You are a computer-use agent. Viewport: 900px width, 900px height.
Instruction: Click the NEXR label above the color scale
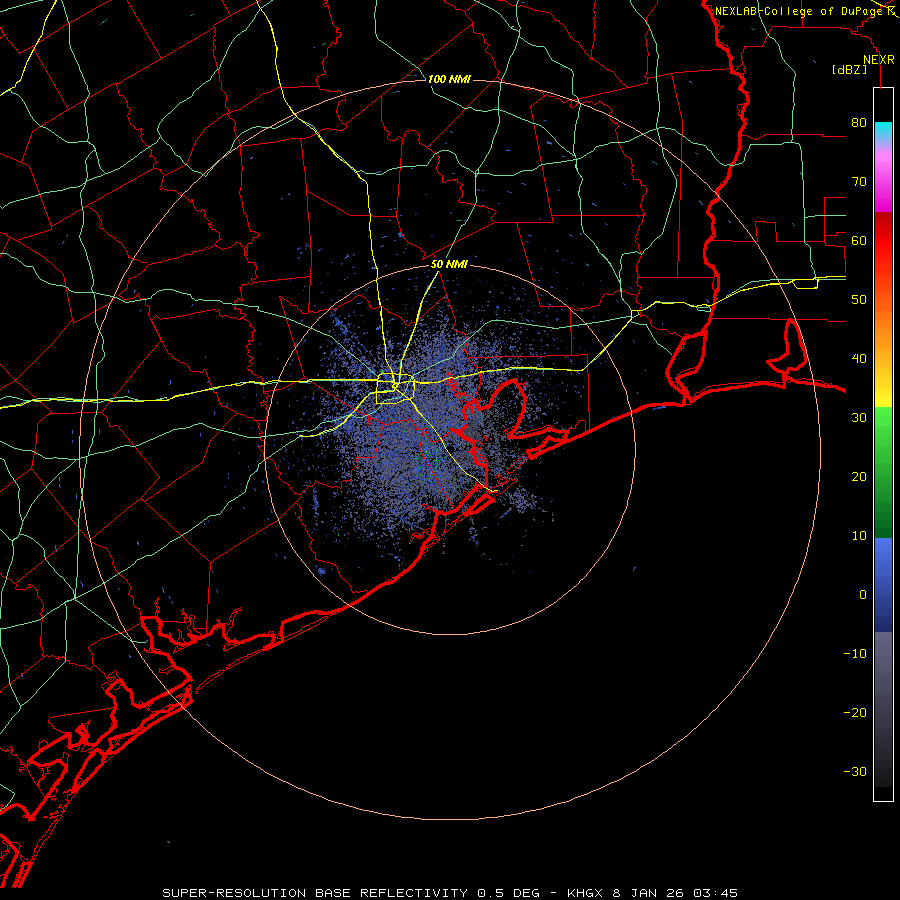pyautogui.click(x=879, y=60)
